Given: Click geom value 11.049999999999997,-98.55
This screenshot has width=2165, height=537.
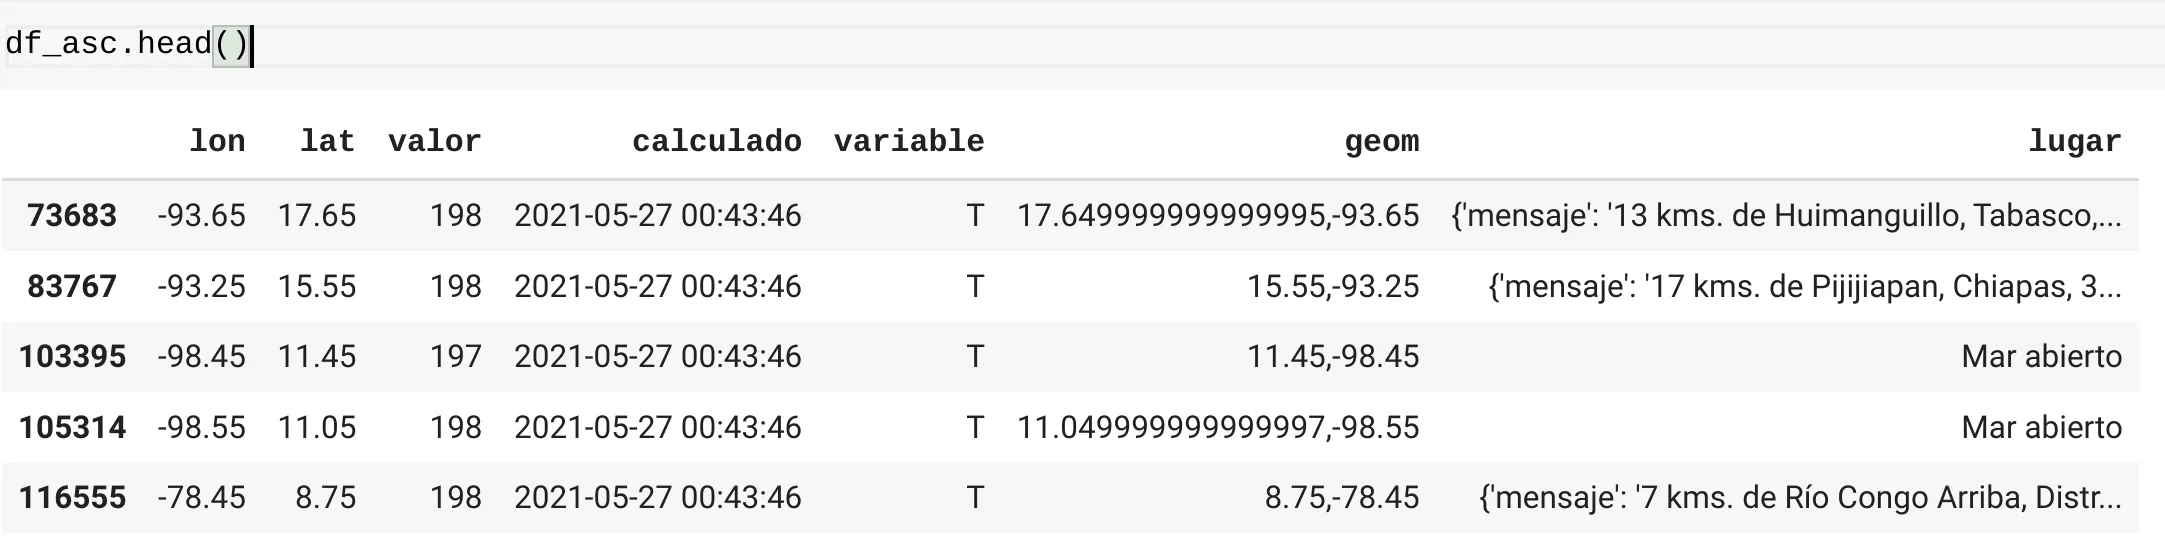Looking at the screenshot, I should coord(1217,428).
